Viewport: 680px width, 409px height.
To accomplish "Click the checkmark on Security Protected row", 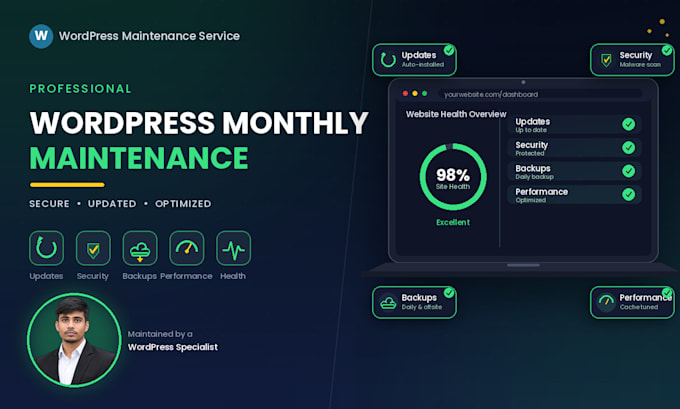I will (628, 148).
